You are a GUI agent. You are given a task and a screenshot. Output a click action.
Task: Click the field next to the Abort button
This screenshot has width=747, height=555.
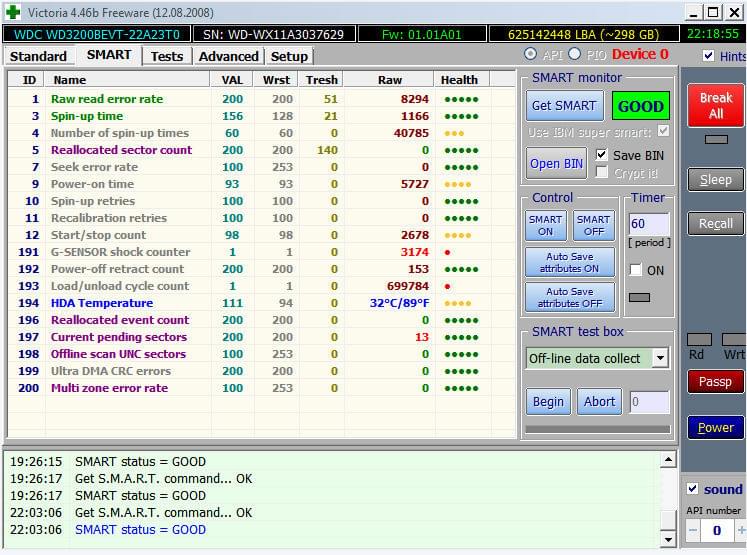(649, 402)
